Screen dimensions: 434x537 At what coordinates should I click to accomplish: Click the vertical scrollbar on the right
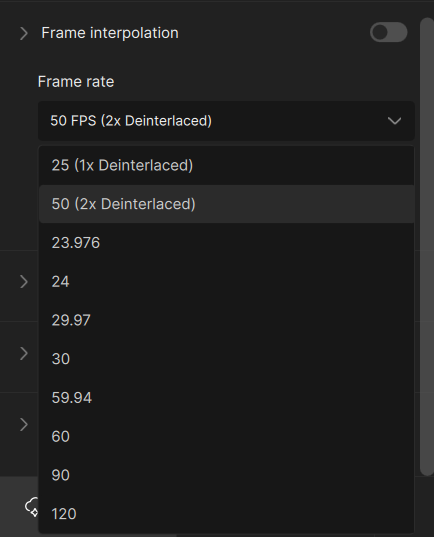(427, 247)
